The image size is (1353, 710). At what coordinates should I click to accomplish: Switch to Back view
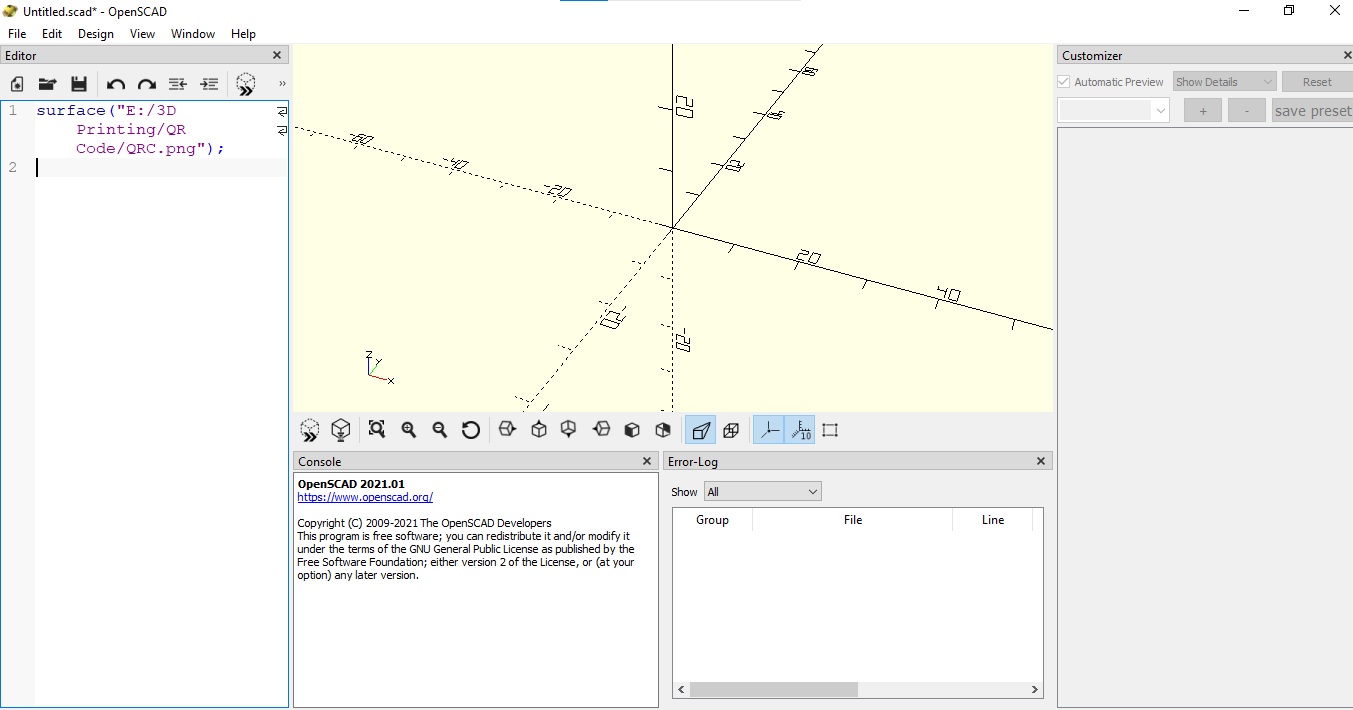663,430
